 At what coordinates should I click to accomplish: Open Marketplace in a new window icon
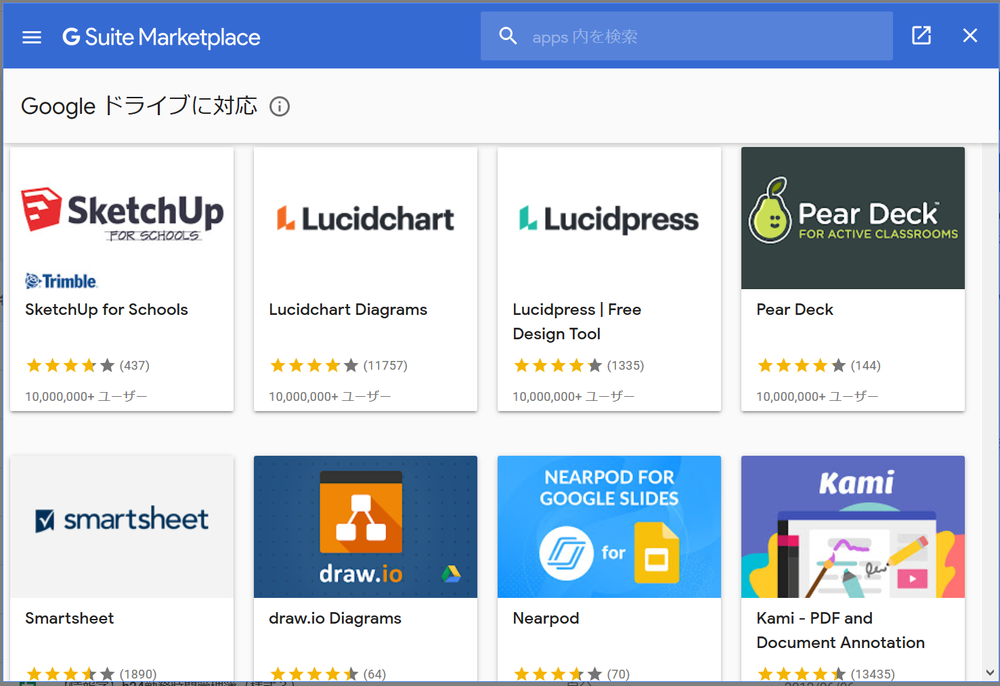(x=921, y=35)
